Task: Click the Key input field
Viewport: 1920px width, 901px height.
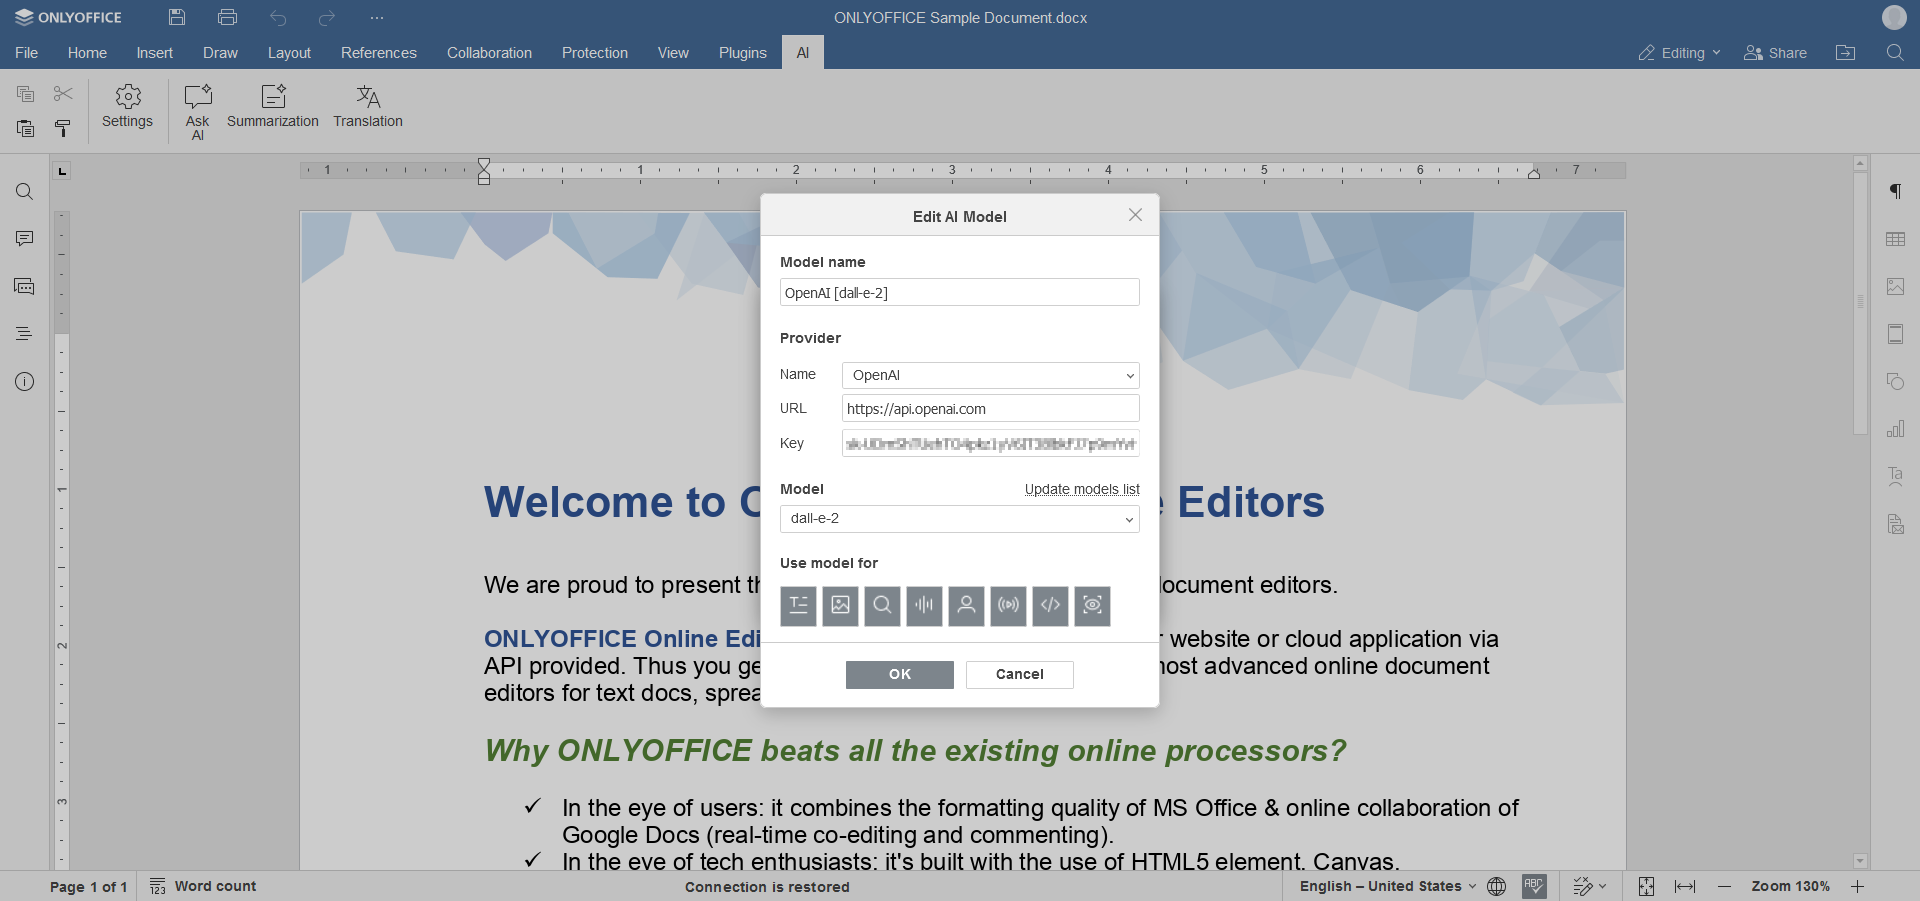Action: (x=989, y=443)
